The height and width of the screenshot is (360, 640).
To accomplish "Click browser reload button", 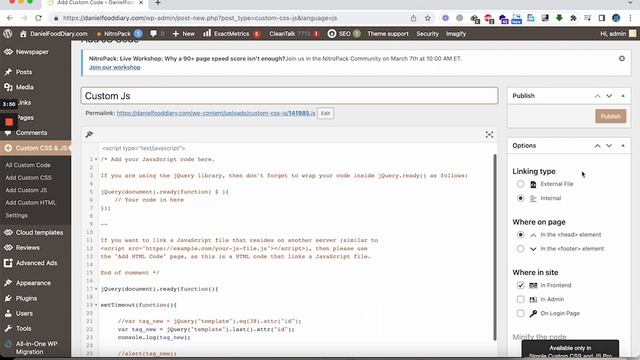I will pos(38,18).
